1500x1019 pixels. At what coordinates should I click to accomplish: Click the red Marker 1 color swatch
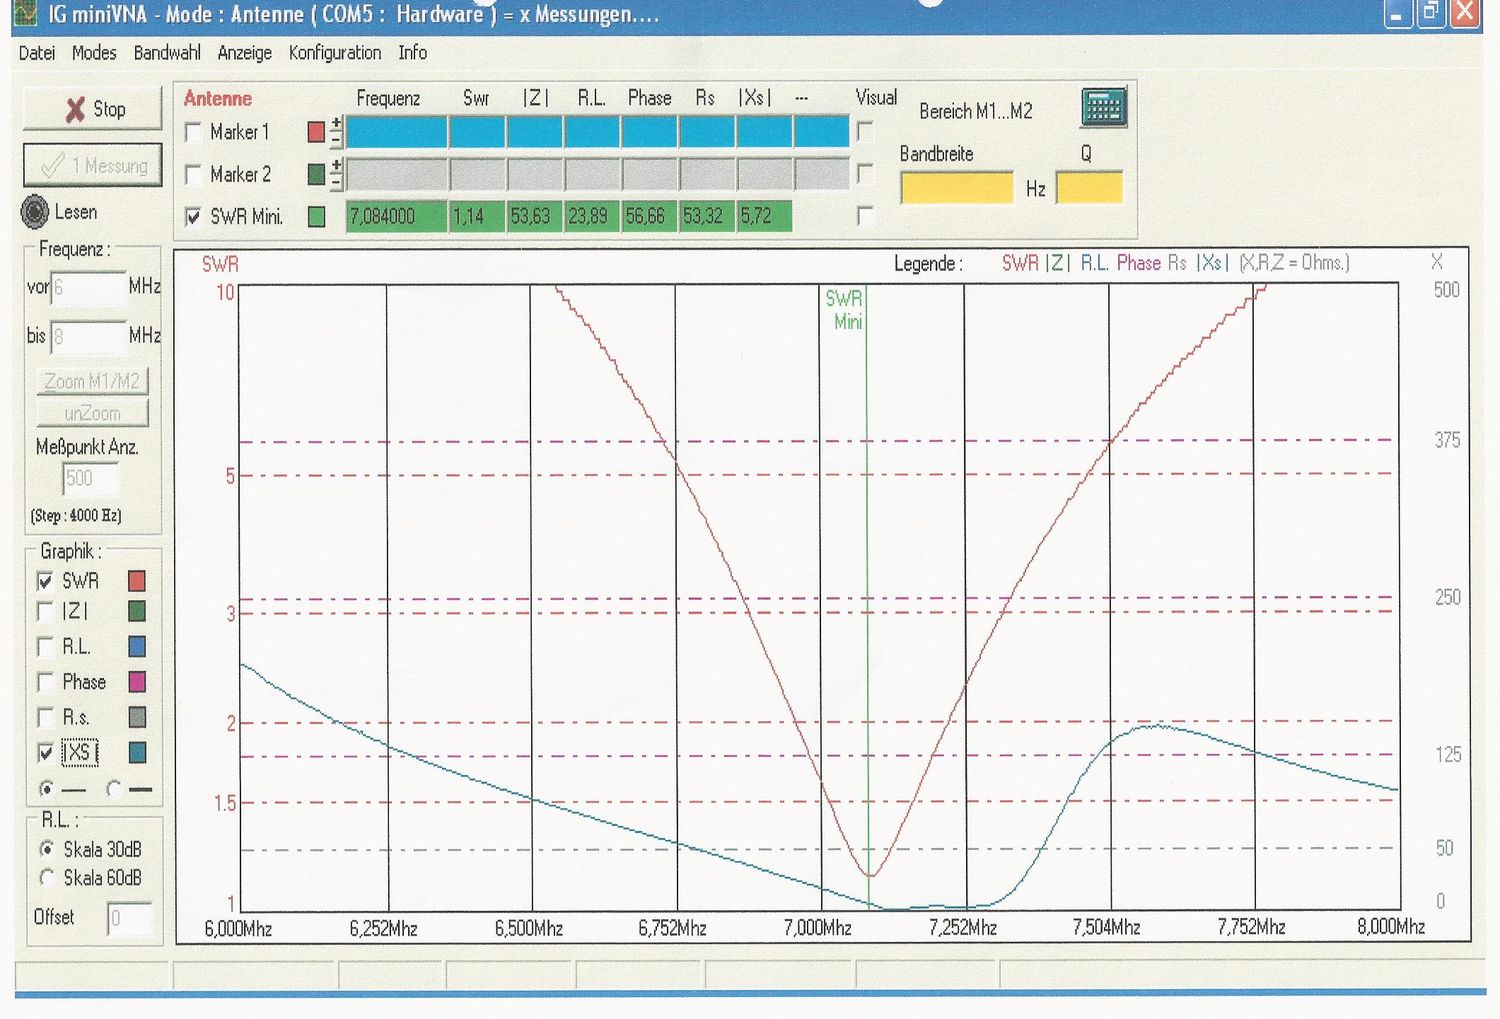coord(316,132)
